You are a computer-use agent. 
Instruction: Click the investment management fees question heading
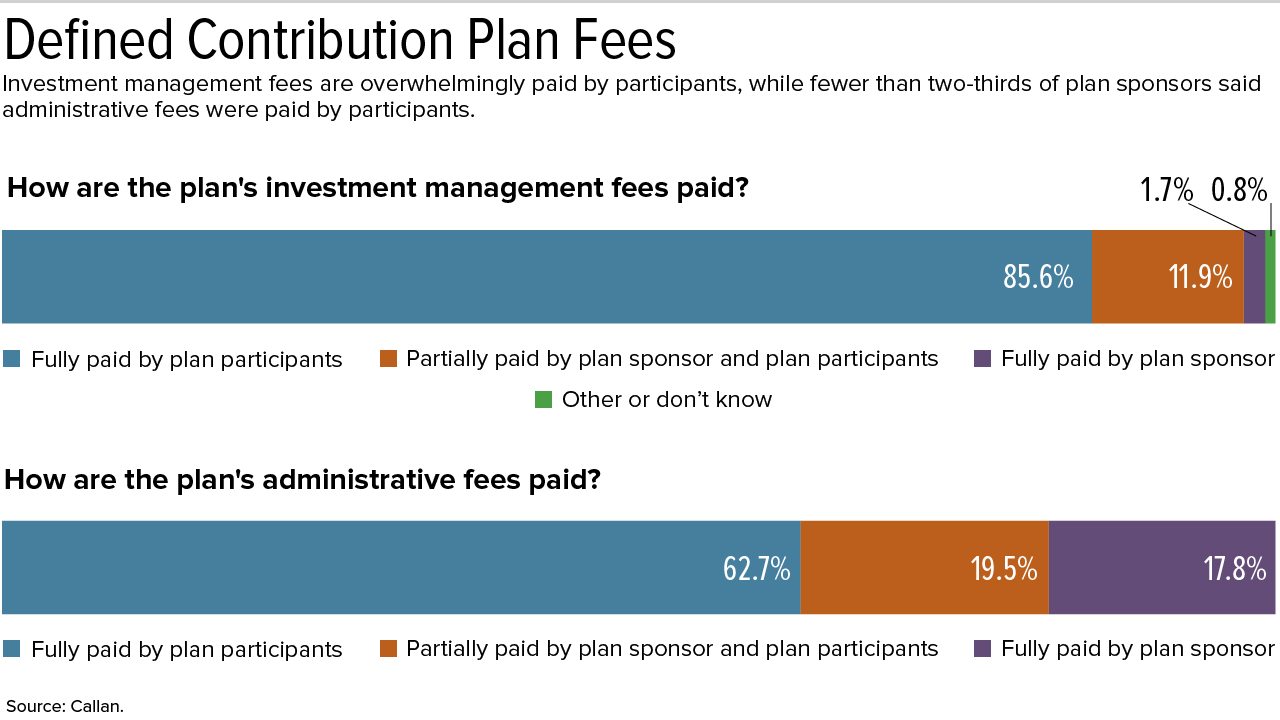378,188
